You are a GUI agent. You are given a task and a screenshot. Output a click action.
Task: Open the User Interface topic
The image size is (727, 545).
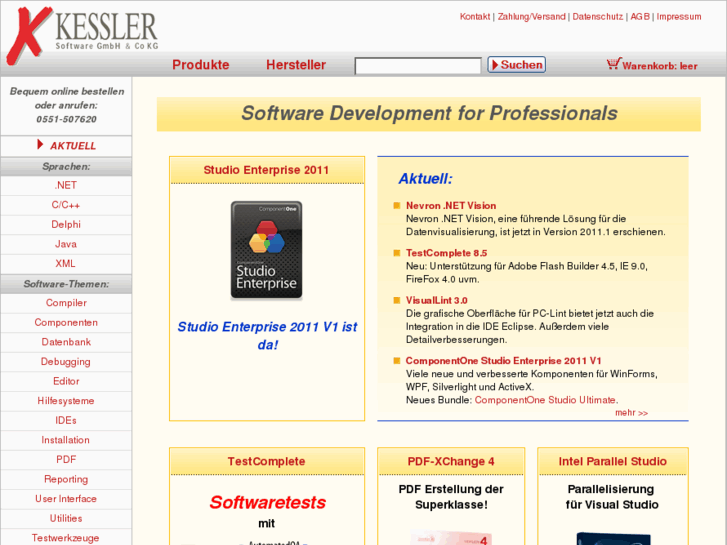coord(66,499)
